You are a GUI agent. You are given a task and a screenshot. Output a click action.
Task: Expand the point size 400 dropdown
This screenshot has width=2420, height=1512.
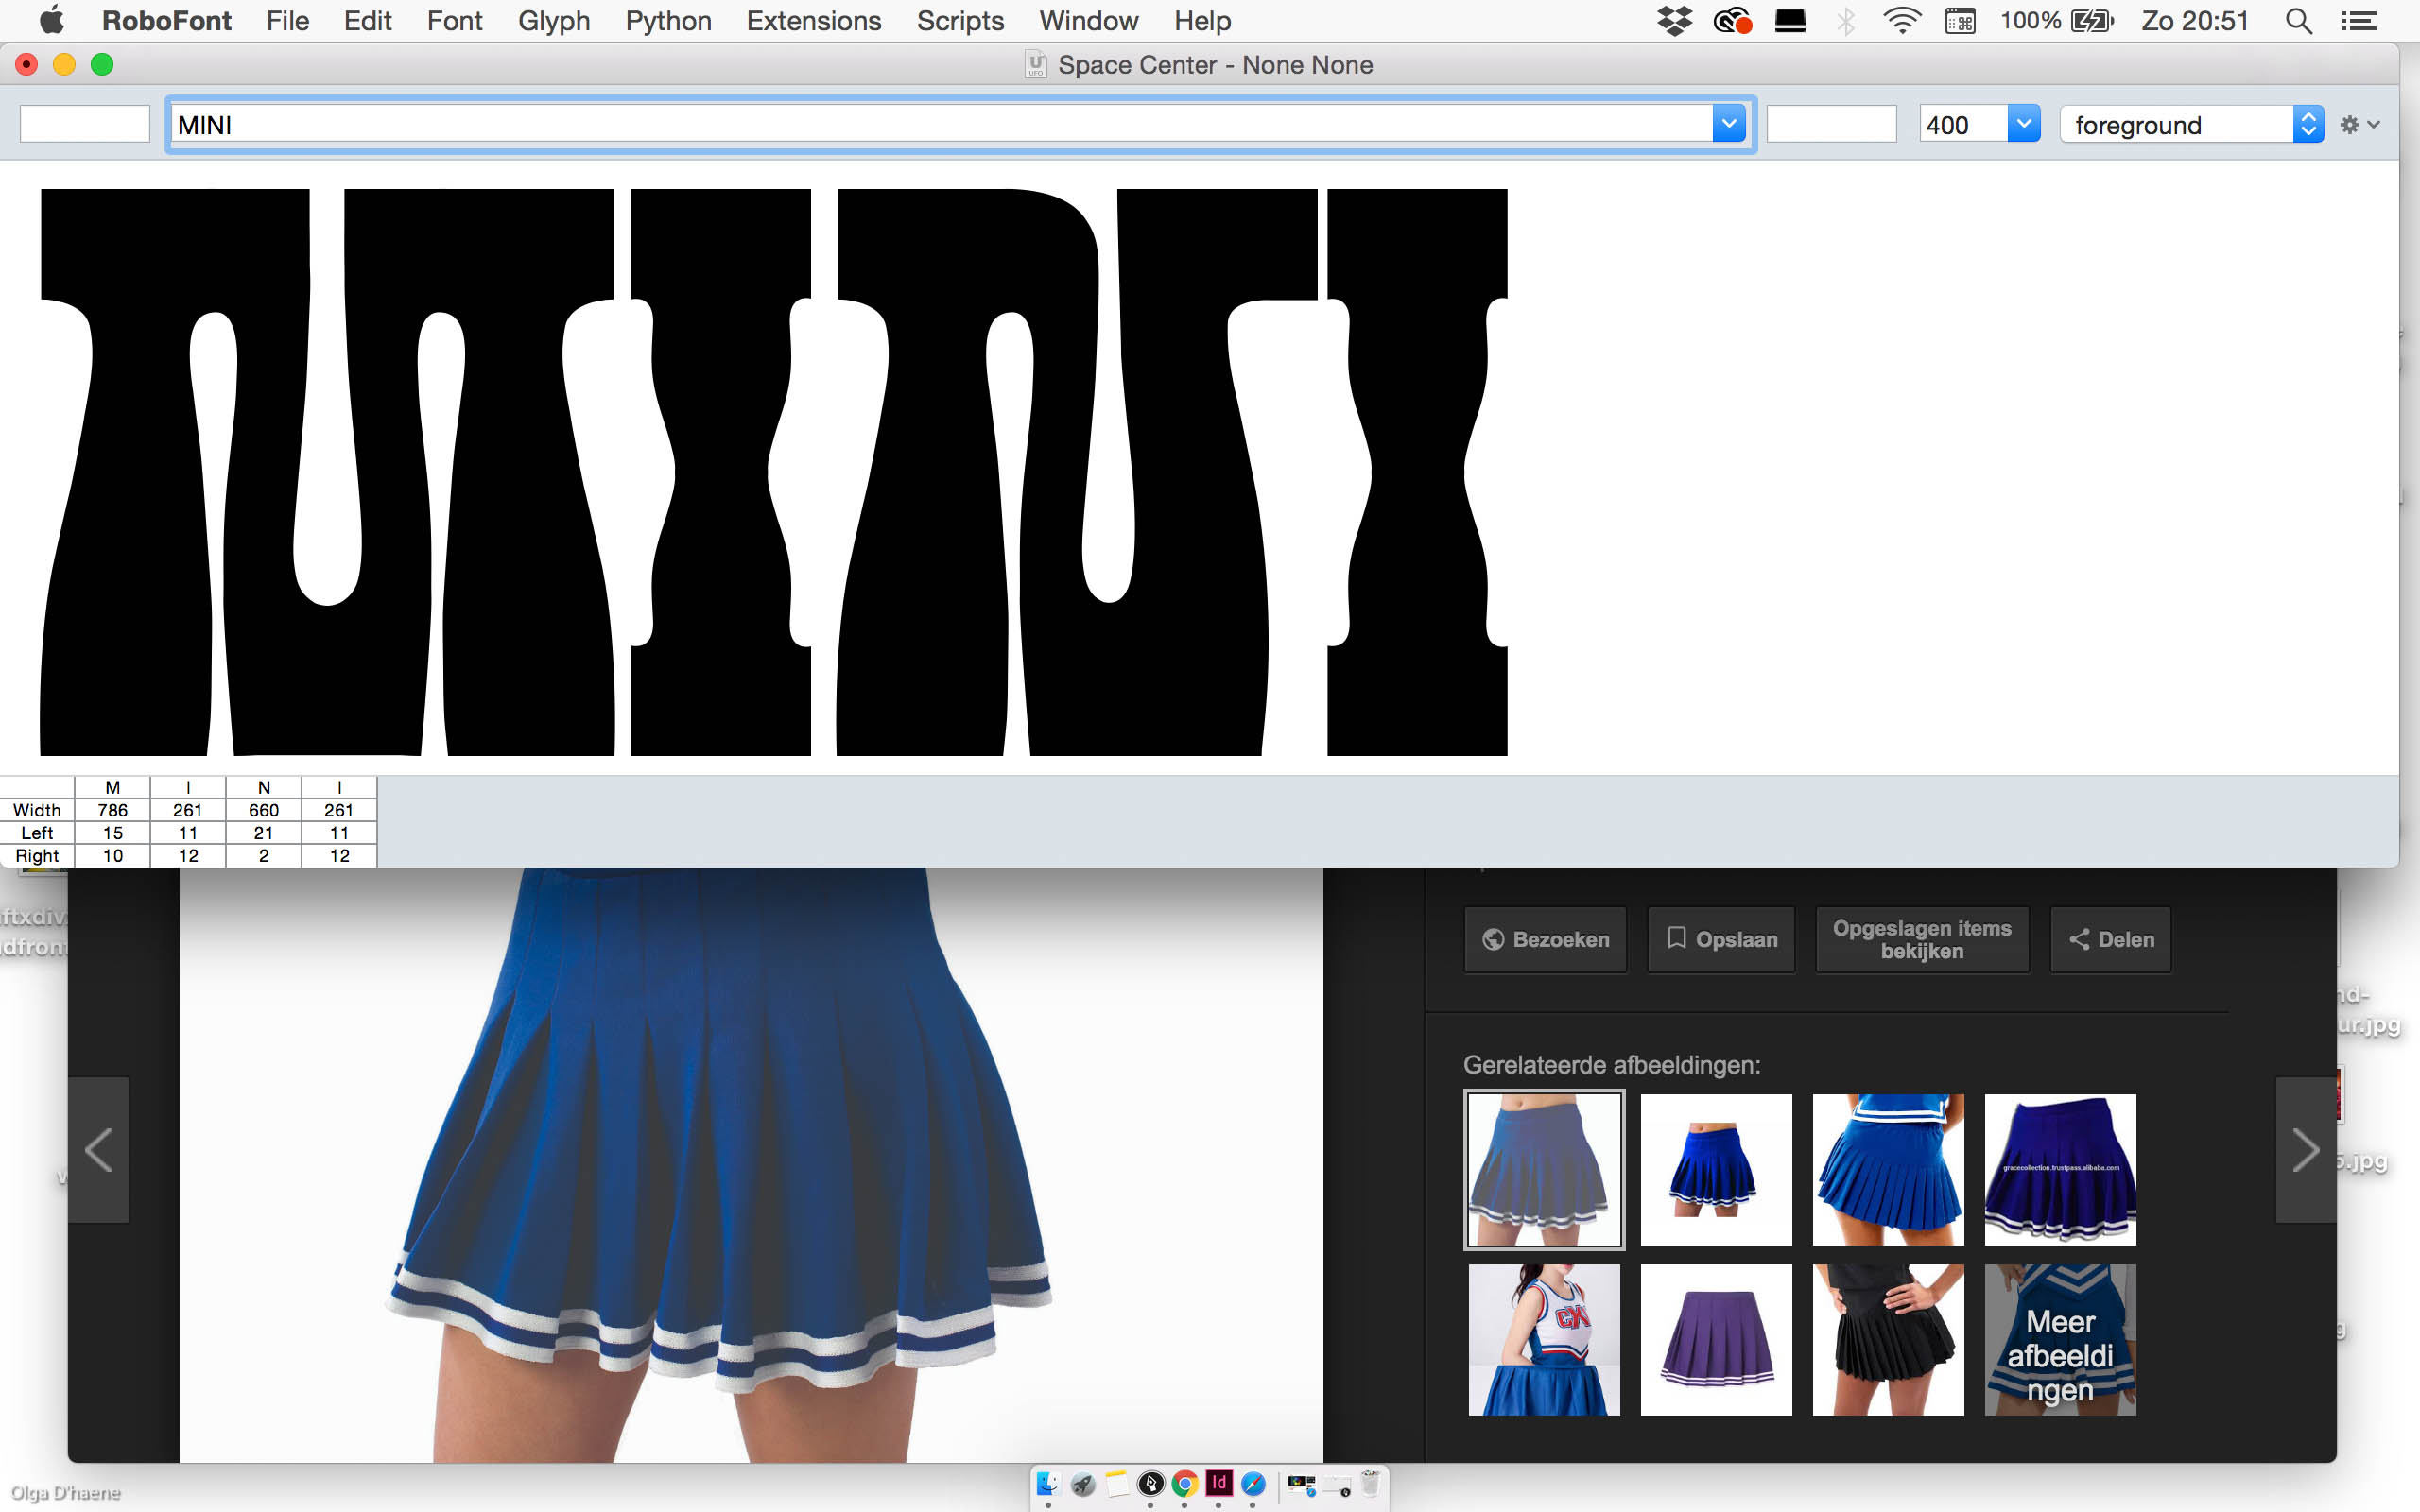pyautogui.click(x=2024, y=124)
